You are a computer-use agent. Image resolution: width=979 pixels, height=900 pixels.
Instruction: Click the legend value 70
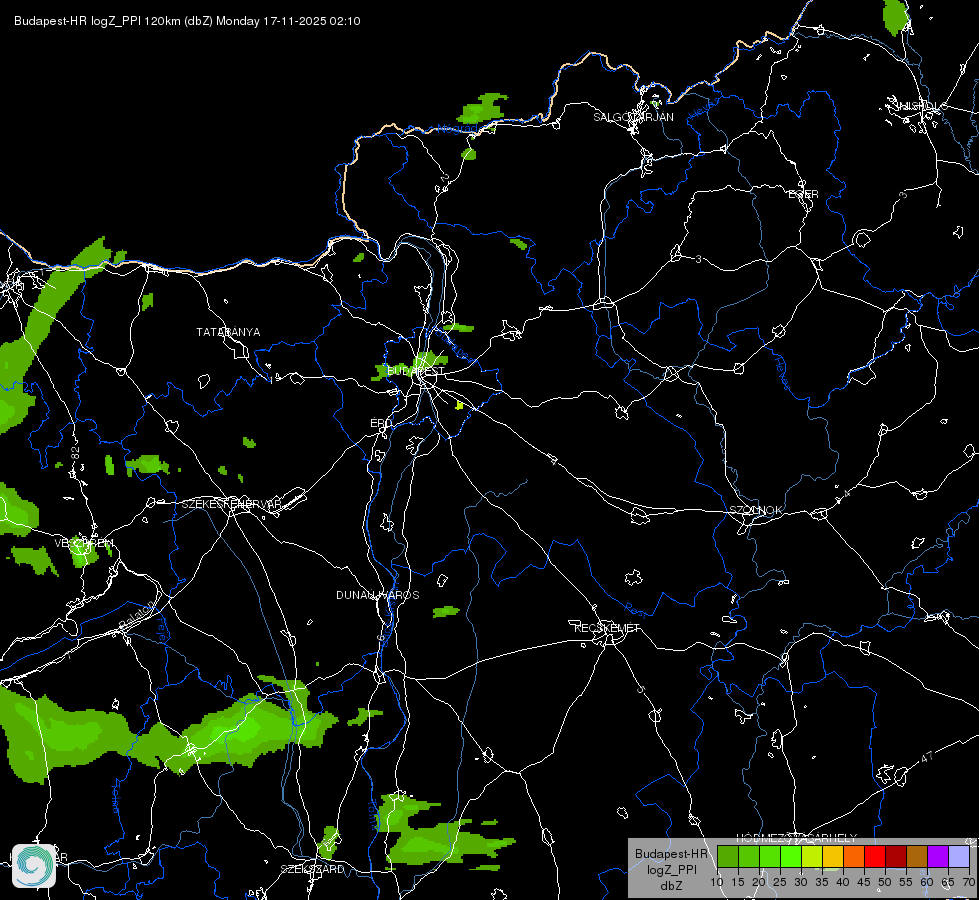968,883
